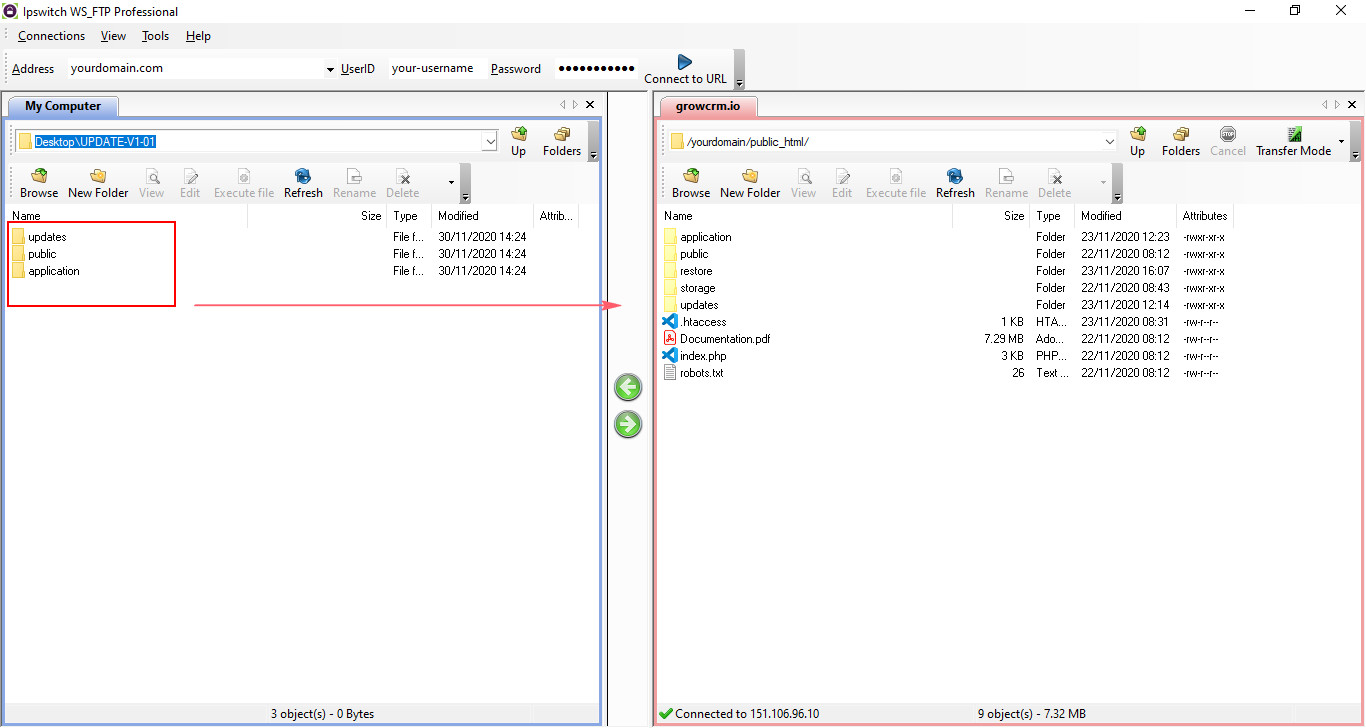Image resolution: width=1366 pixels, height=728 pixels.
Task: Click Delete in the My Computer toolbar
Action: click(403, 183)
